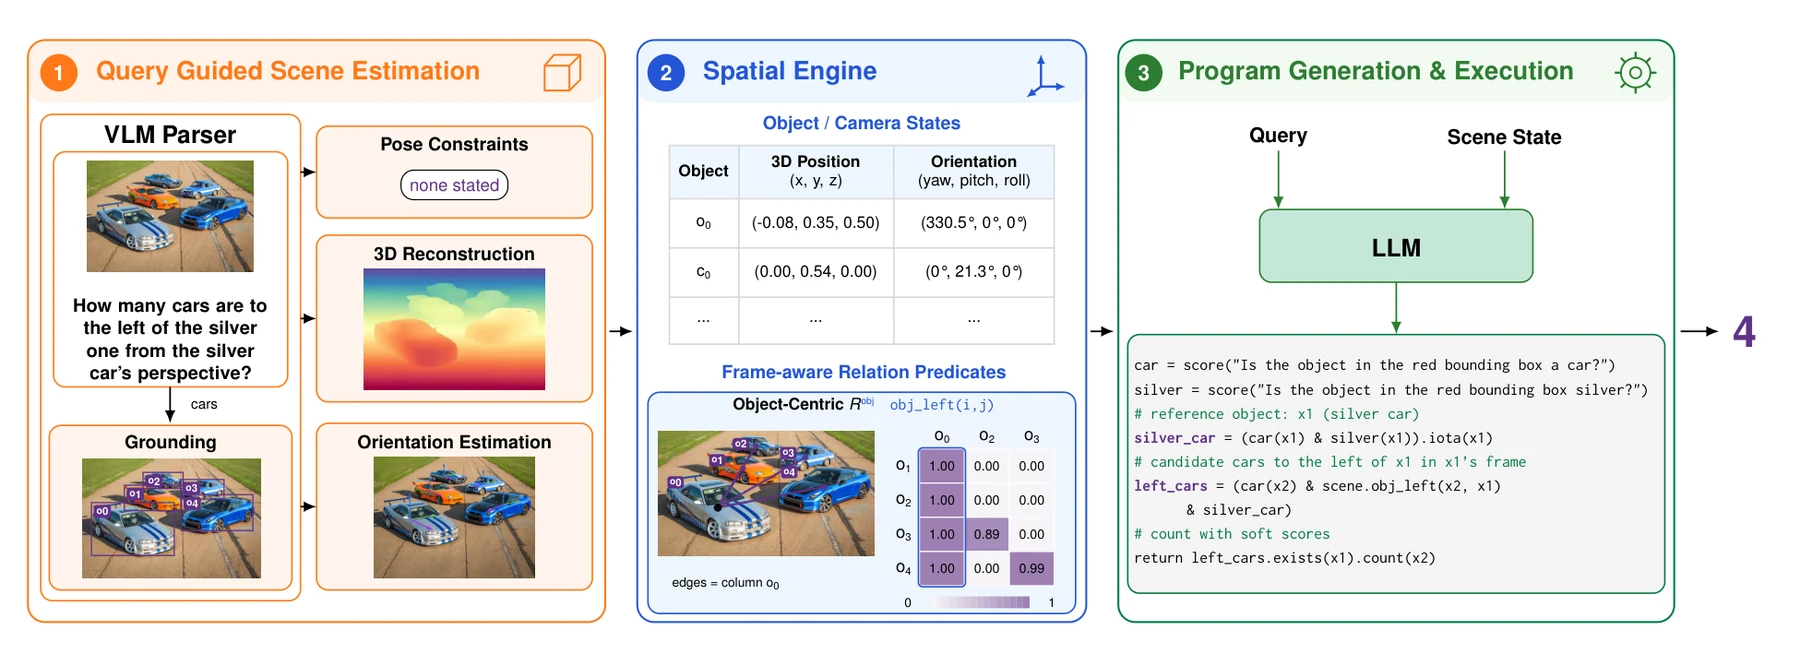Click the 'Program Generation & Execution' title
This screenshot has width=1800, height=654.
(1376, 71)
